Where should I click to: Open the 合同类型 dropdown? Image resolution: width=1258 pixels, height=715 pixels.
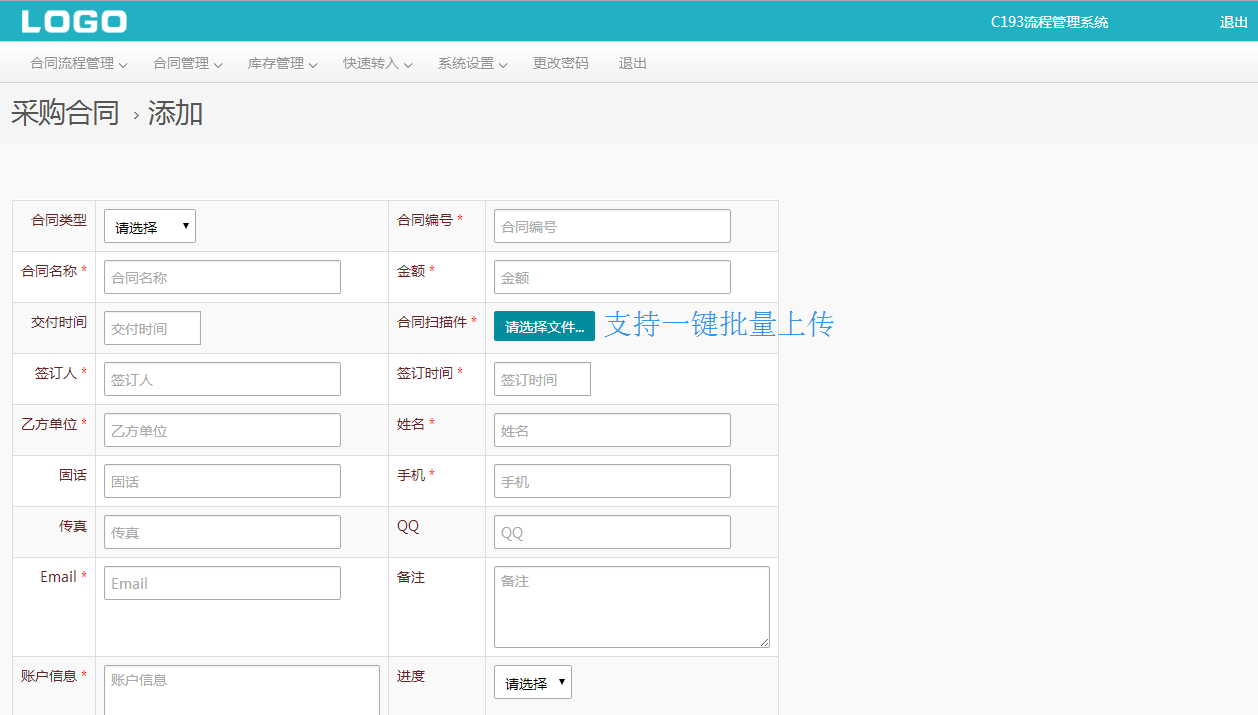coord(150,226)
